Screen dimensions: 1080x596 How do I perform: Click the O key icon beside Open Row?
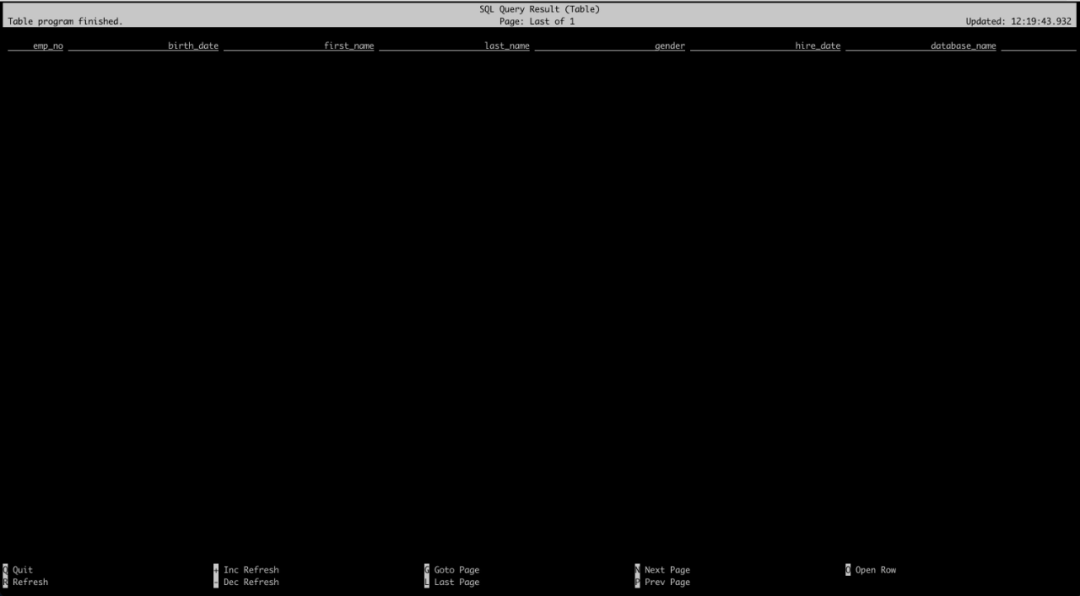[847, 569]
